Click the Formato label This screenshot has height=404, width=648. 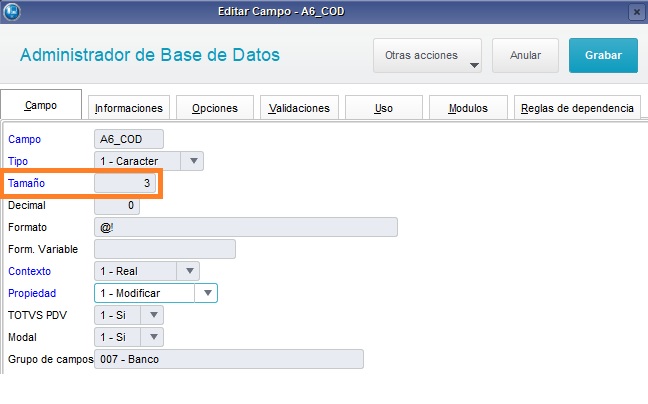[x=27, y=227]
